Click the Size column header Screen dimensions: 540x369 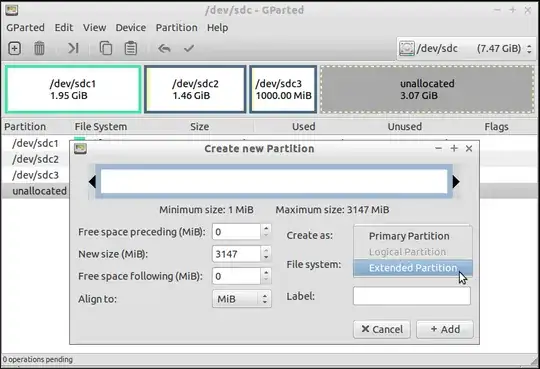click(199, 126)
